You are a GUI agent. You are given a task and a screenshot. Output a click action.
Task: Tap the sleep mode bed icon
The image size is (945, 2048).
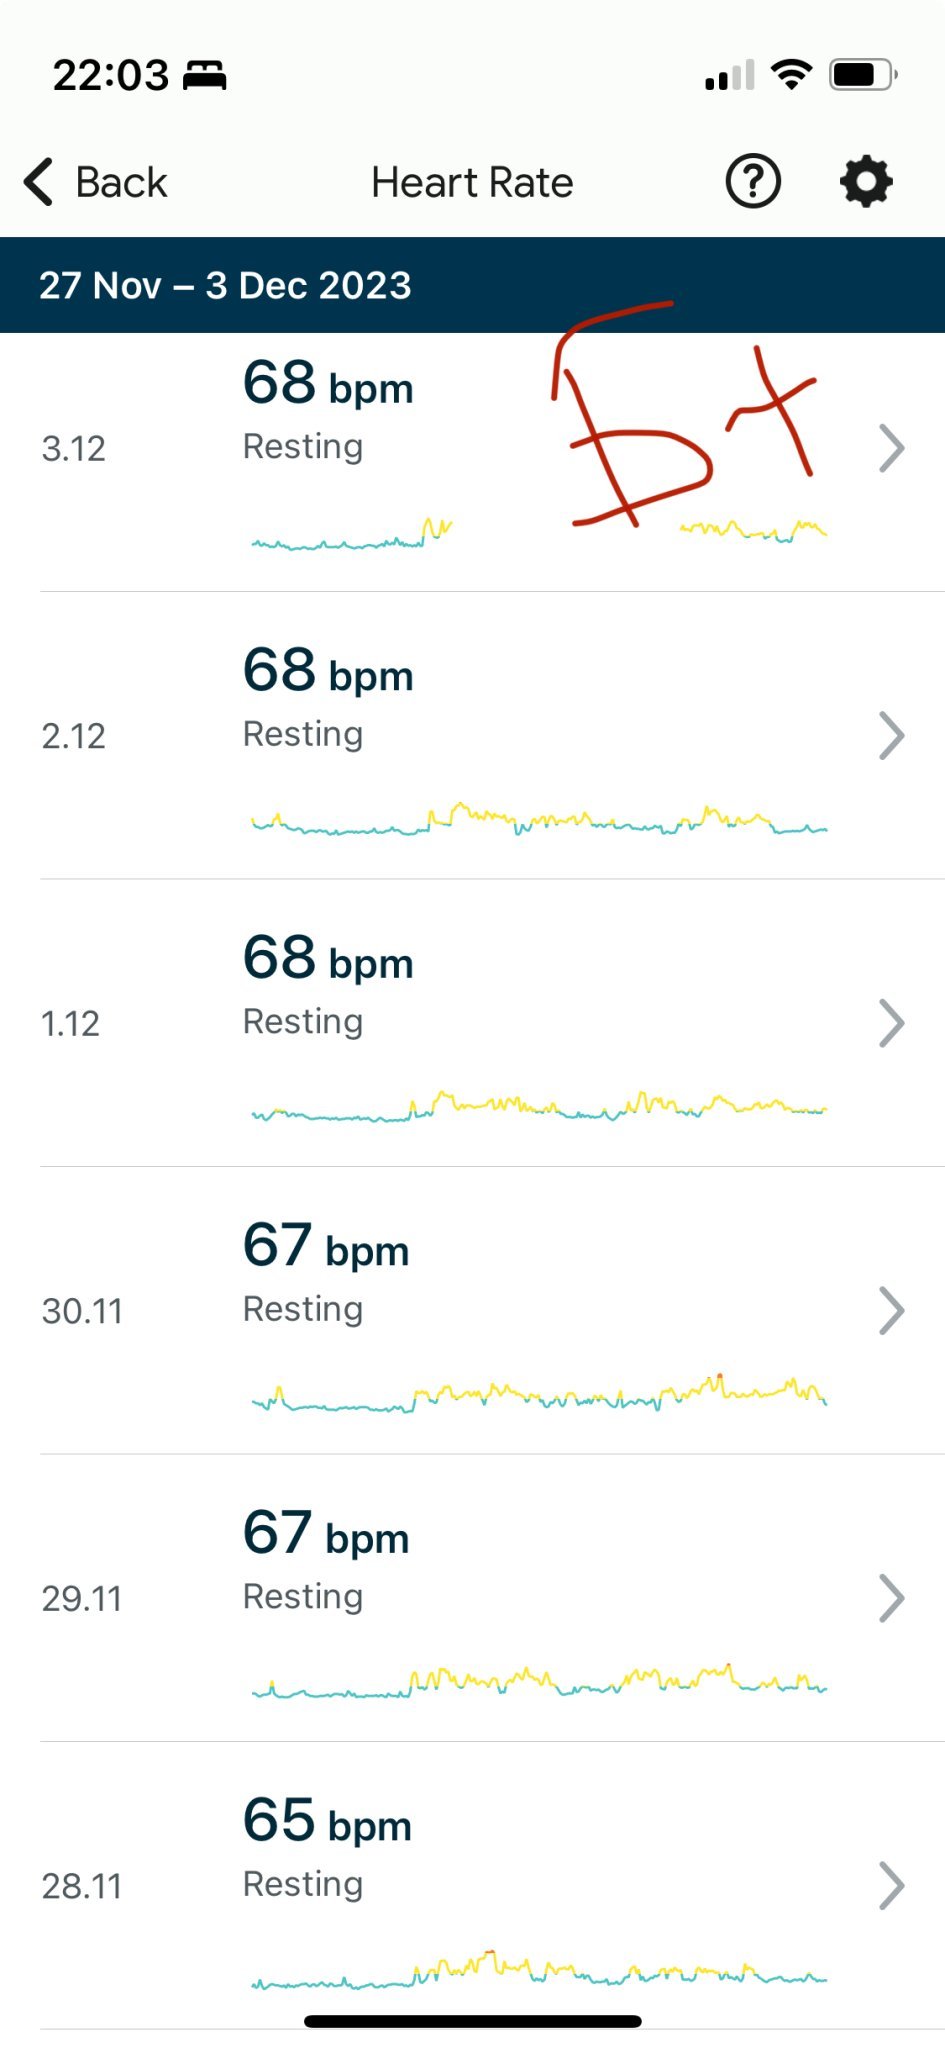pos(205,75)
